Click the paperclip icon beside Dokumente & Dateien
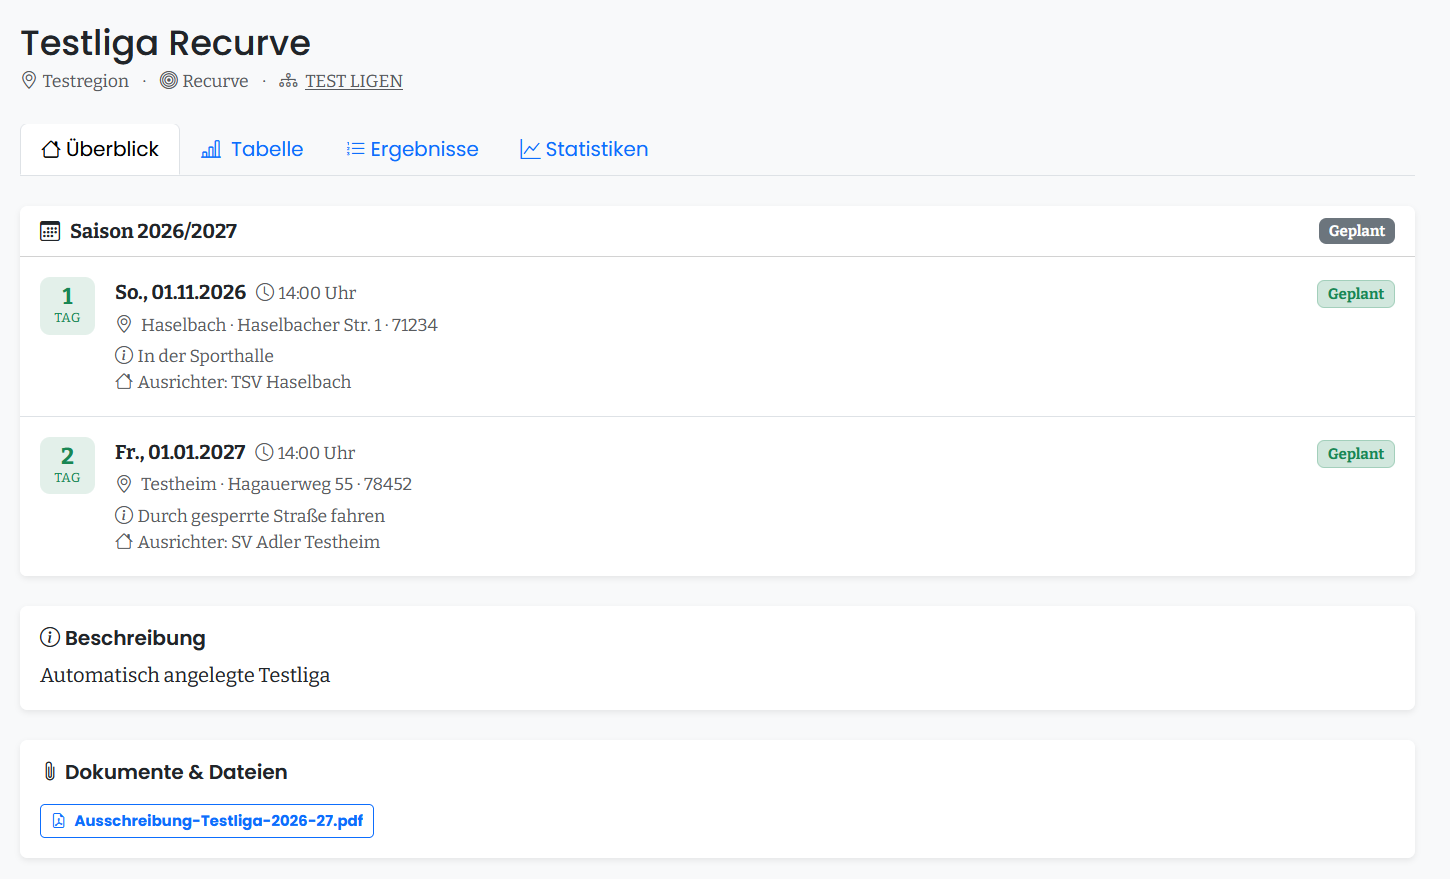1450x879 pixels. (50, 771)
